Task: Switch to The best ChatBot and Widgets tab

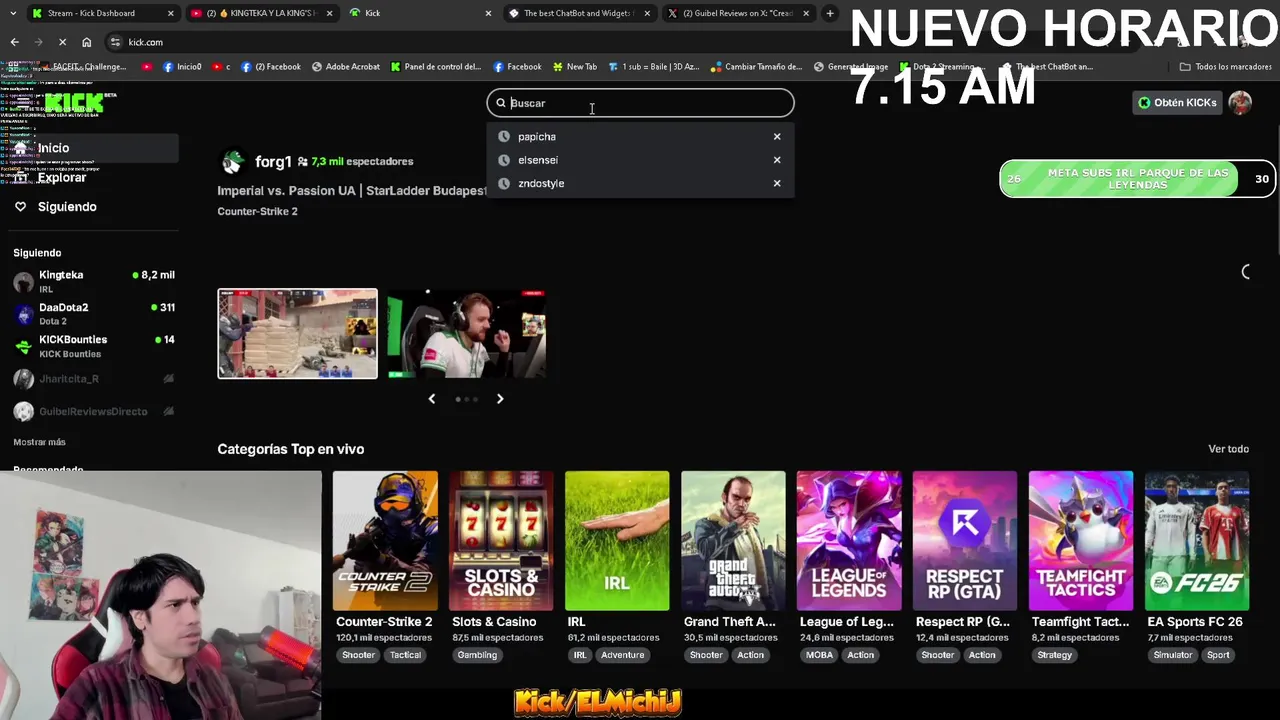Action: [578, 13]
